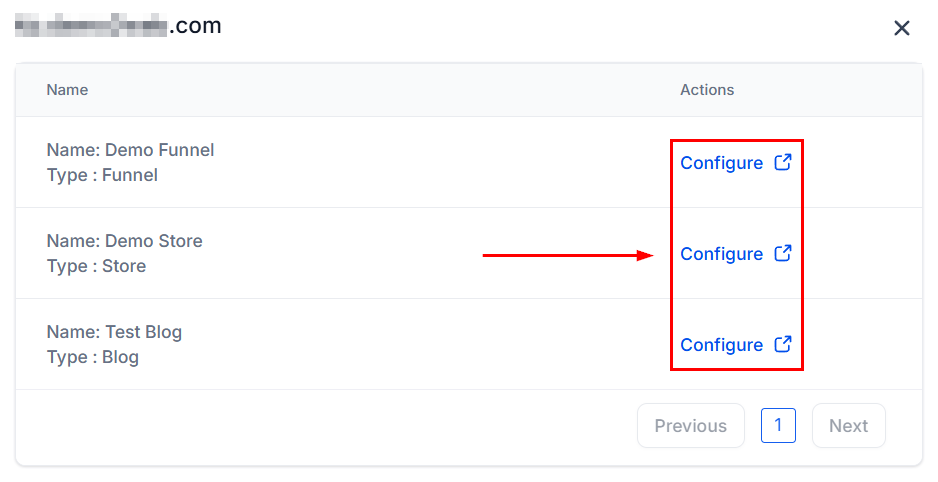The height and width of the screenshot is (482, 938).
Task: Open external link icon for Demo Store
Action: [783, 253]
